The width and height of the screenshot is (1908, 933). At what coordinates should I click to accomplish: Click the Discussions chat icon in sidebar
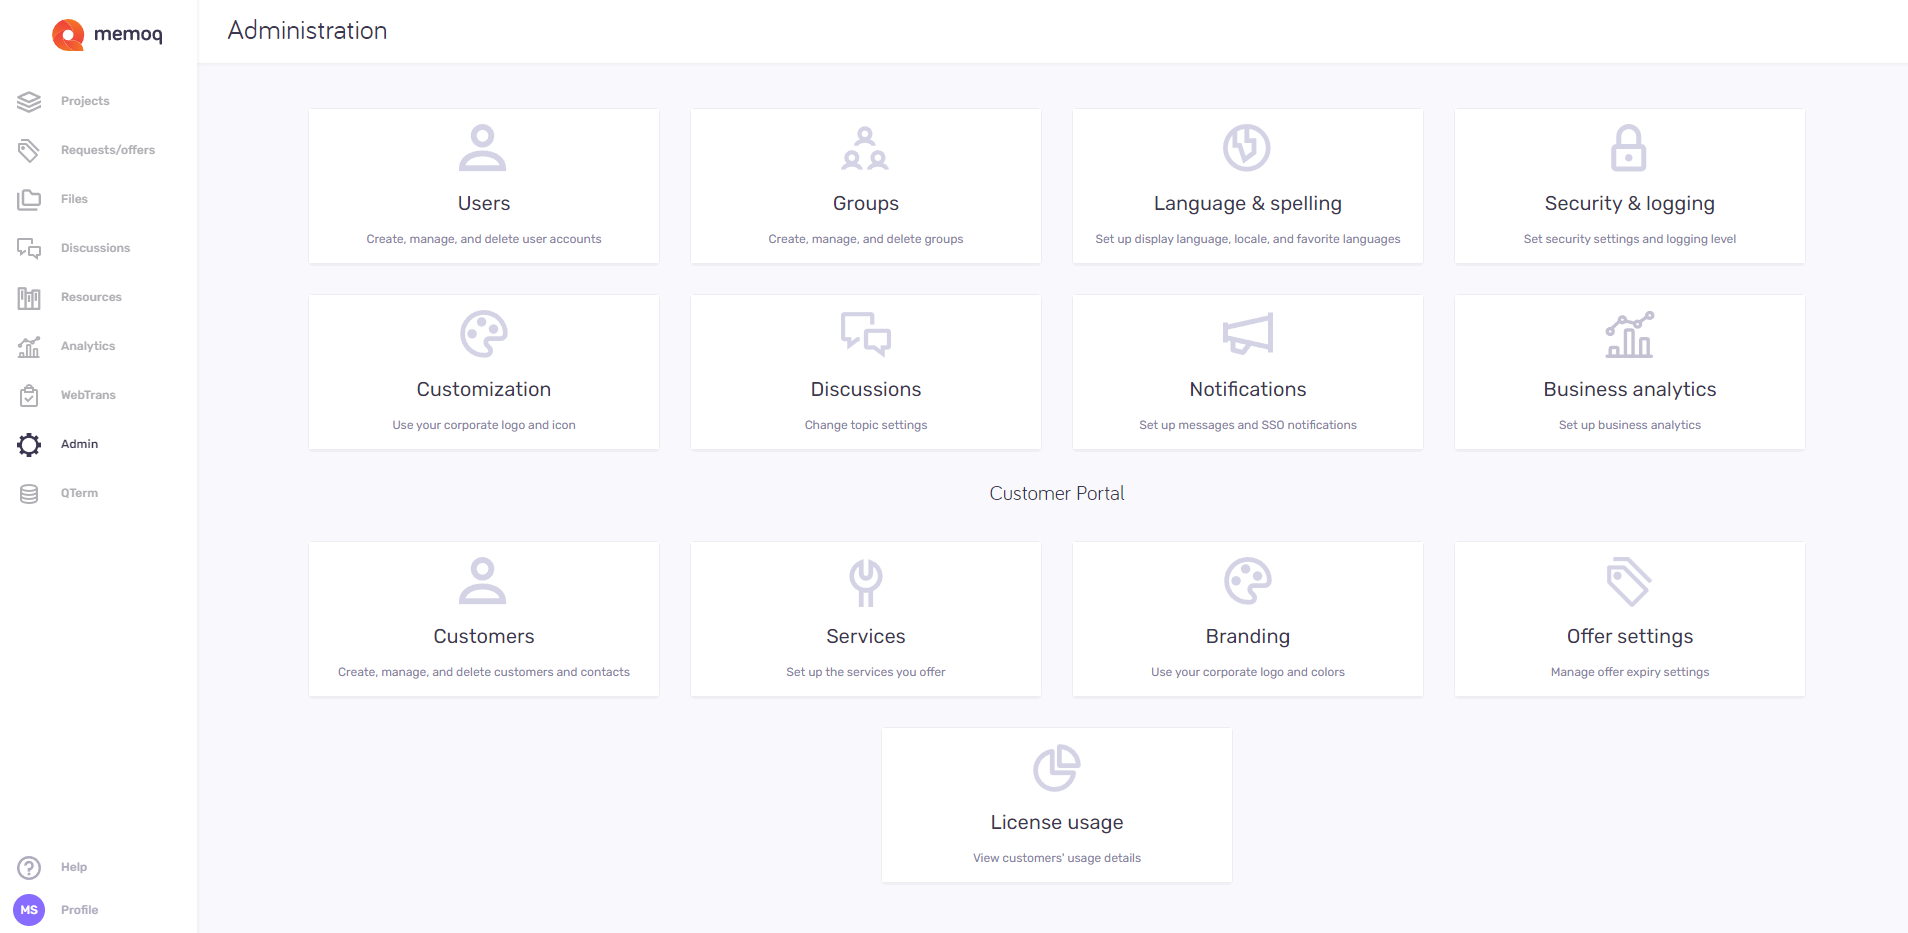[29, 248]
